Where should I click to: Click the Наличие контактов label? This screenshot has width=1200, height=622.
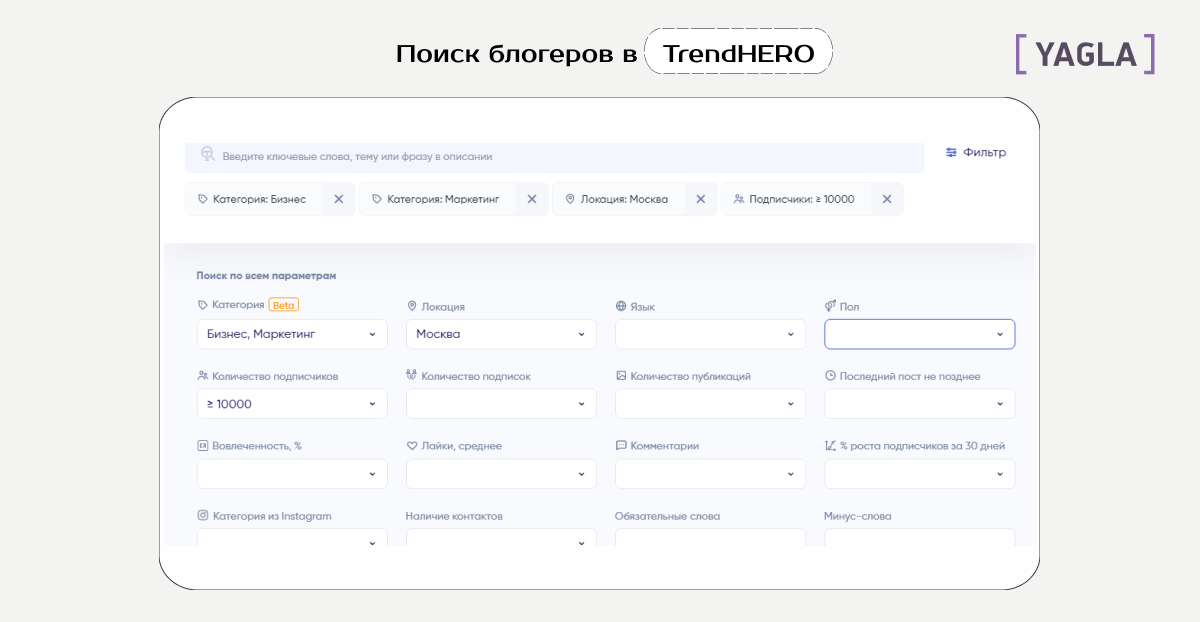point(454,516)
